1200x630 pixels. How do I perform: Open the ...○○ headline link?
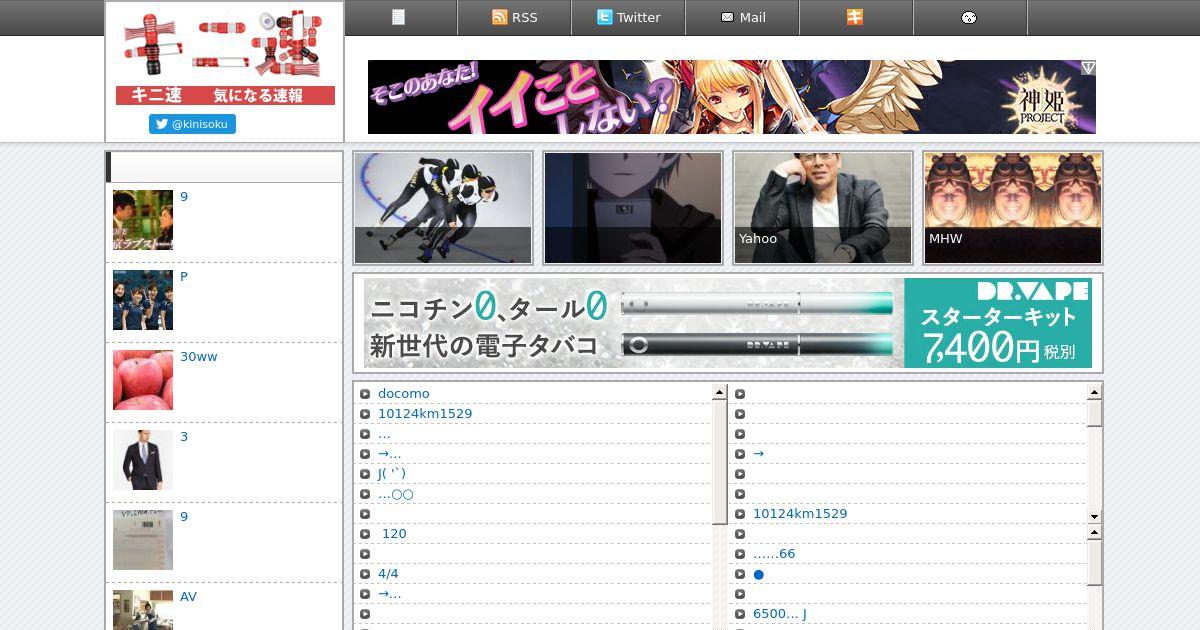396,493
